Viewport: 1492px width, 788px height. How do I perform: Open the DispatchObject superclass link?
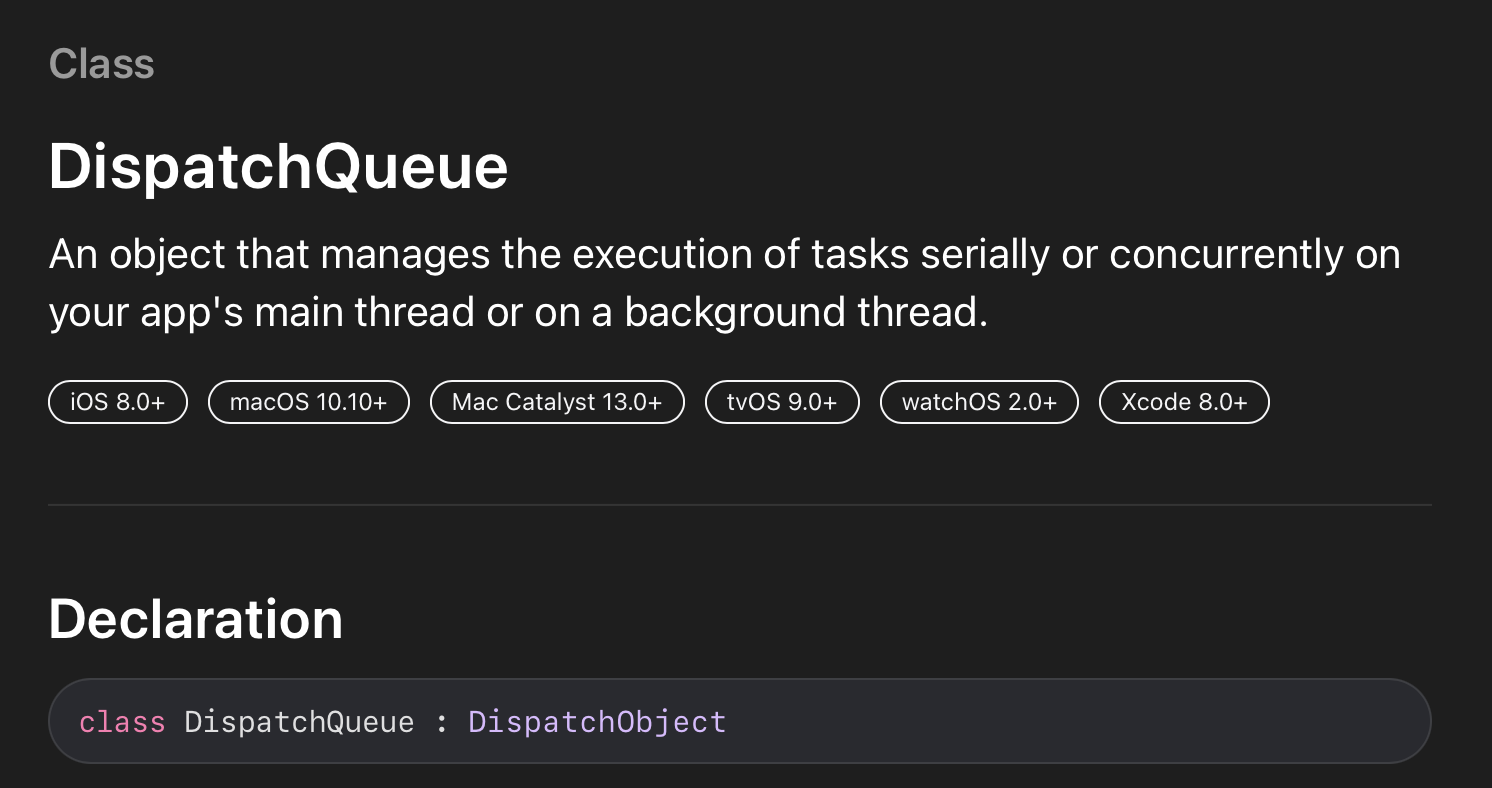tap(597, 721)
